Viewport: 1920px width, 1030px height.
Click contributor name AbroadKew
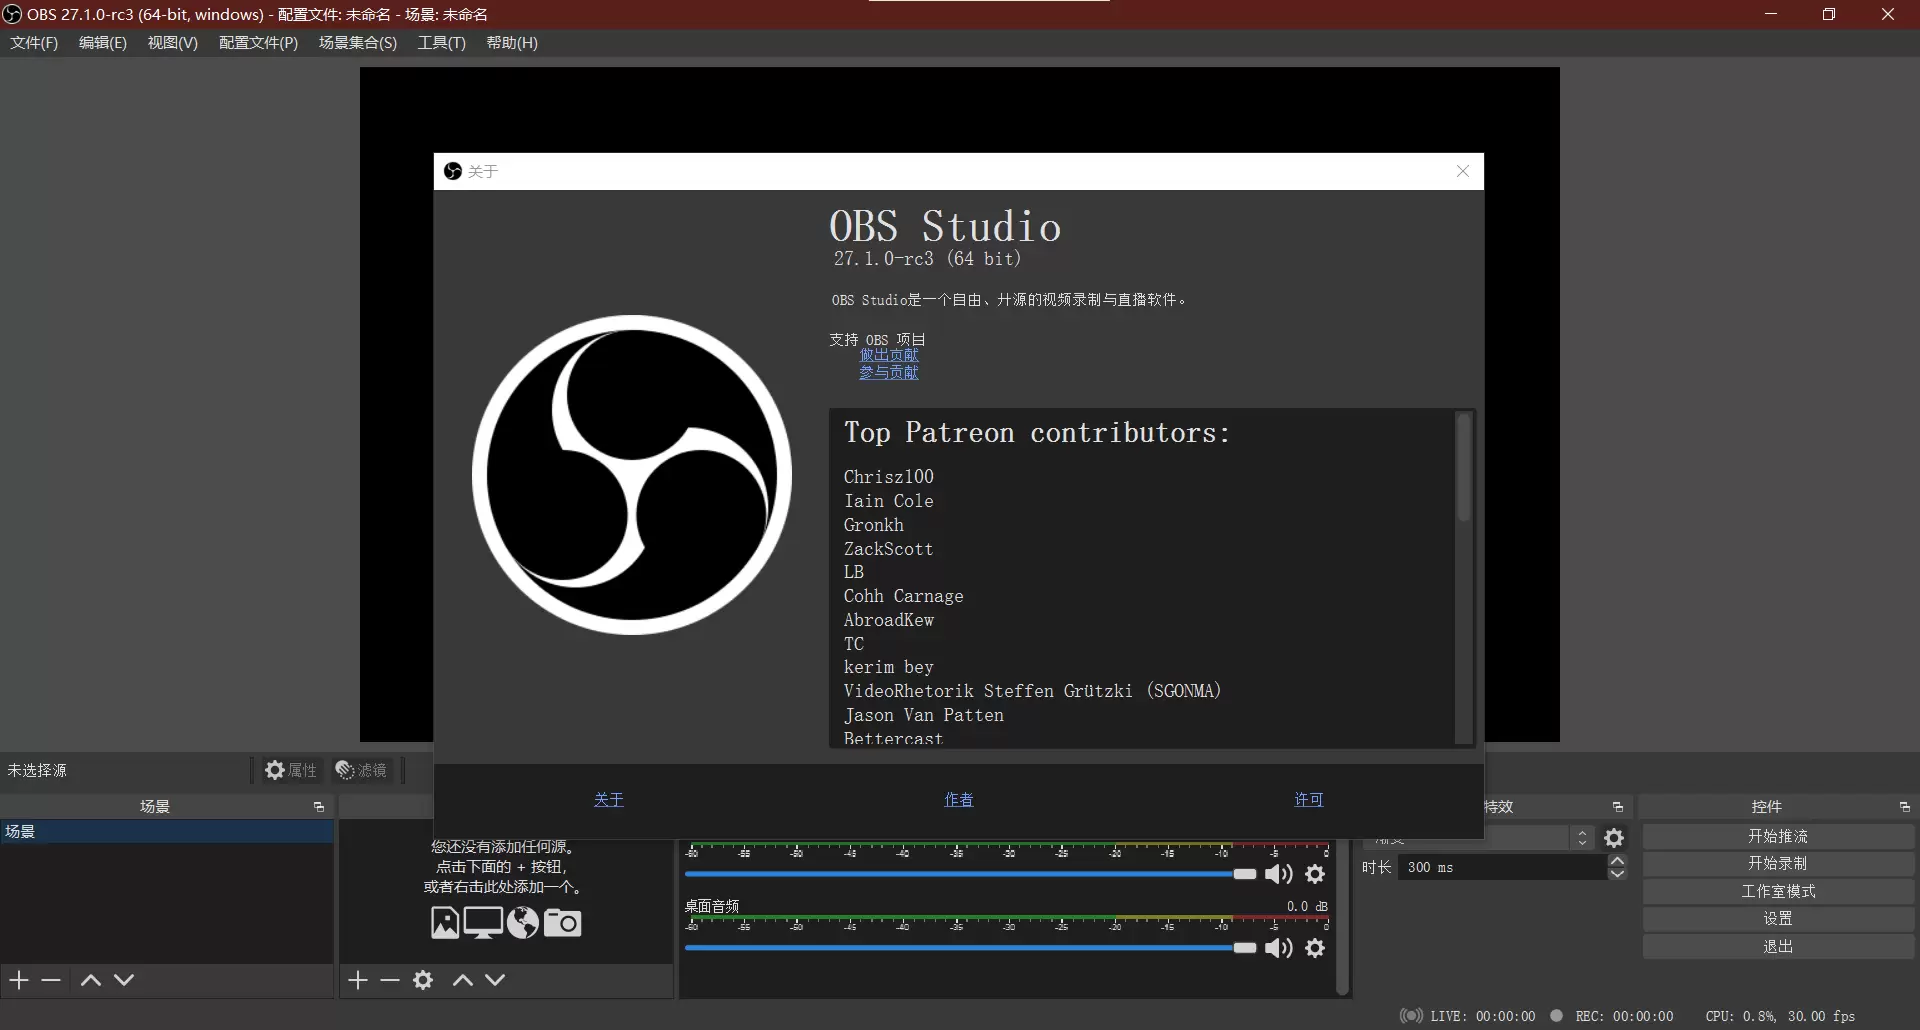tap(888, 620)
